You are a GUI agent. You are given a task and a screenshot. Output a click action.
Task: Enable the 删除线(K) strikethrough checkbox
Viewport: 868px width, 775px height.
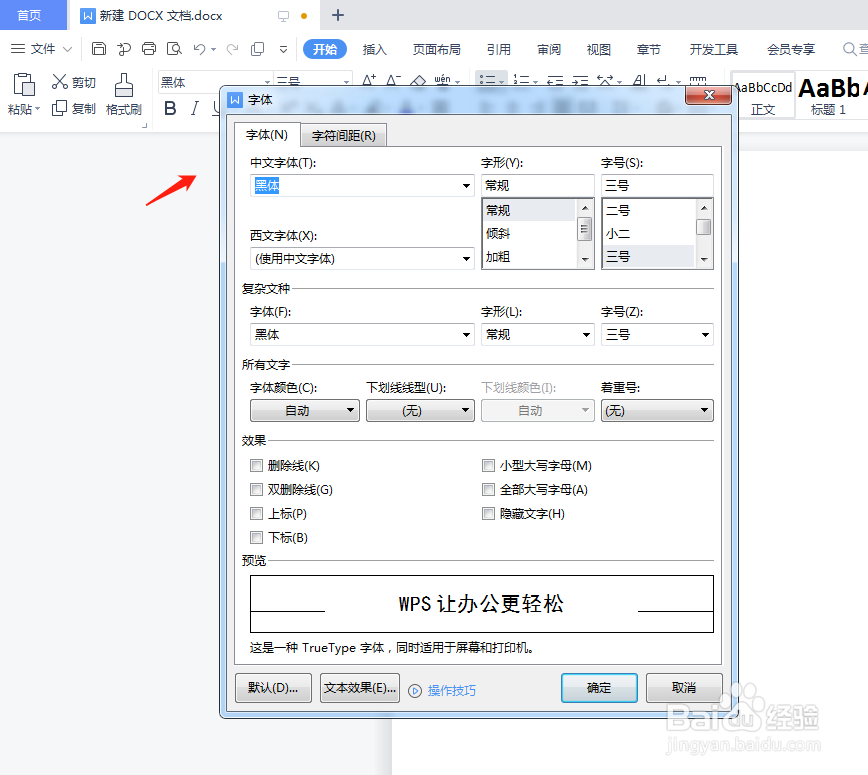[x=256, y=466]
